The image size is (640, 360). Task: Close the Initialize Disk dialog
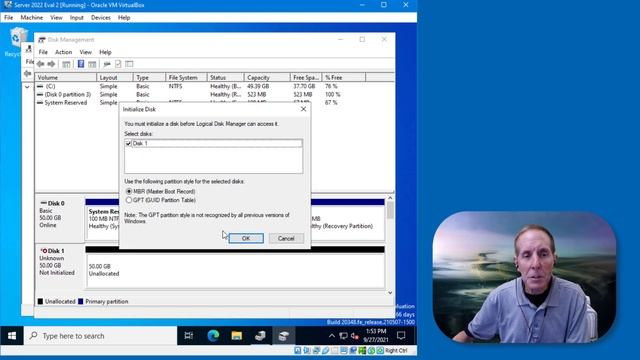303,109
